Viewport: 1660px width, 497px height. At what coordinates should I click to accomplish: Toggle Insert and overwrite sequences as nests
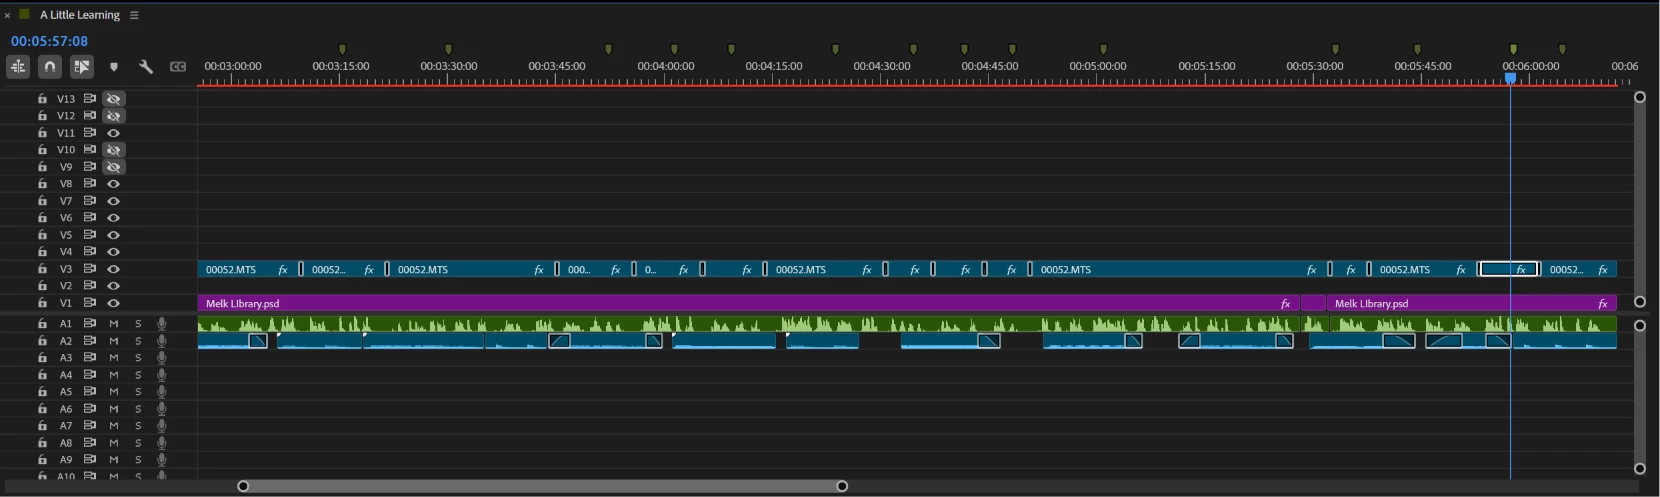[x=18, y=67]
